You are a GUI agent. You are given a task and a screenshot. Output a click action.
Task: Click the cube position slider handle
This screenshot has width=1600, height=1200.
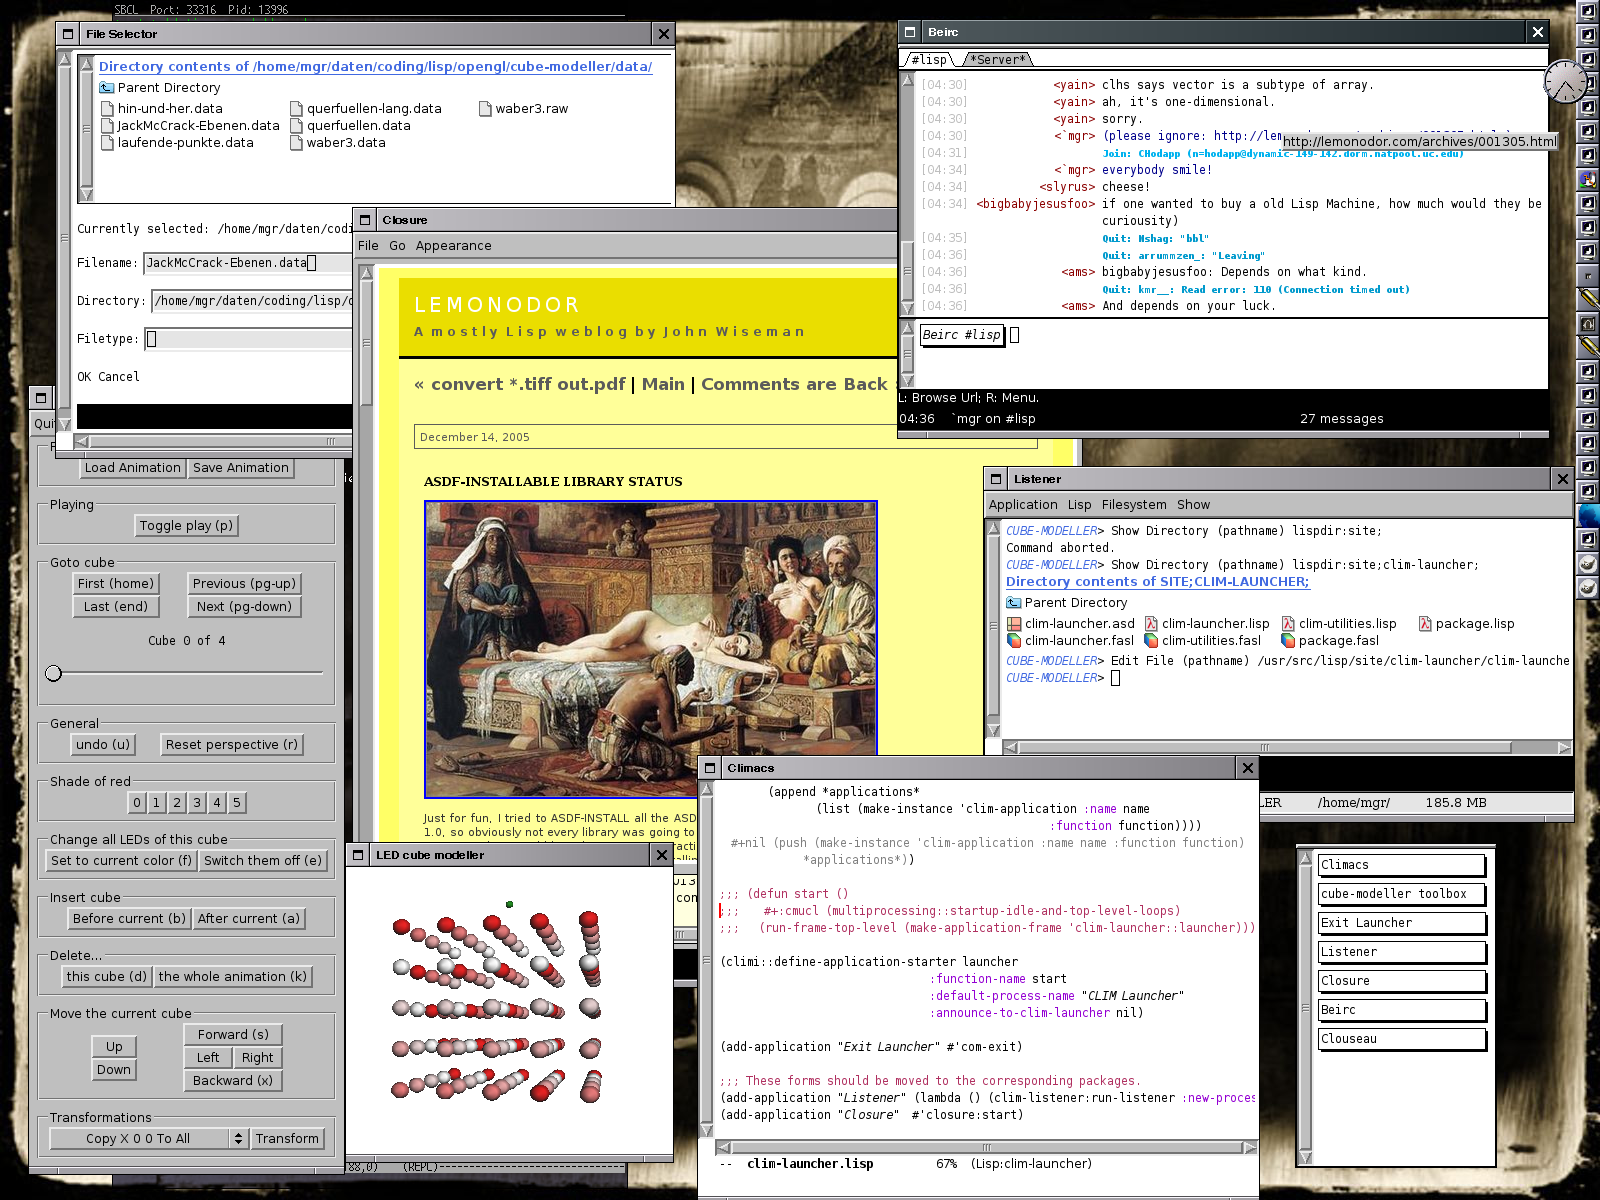point(54,674)
